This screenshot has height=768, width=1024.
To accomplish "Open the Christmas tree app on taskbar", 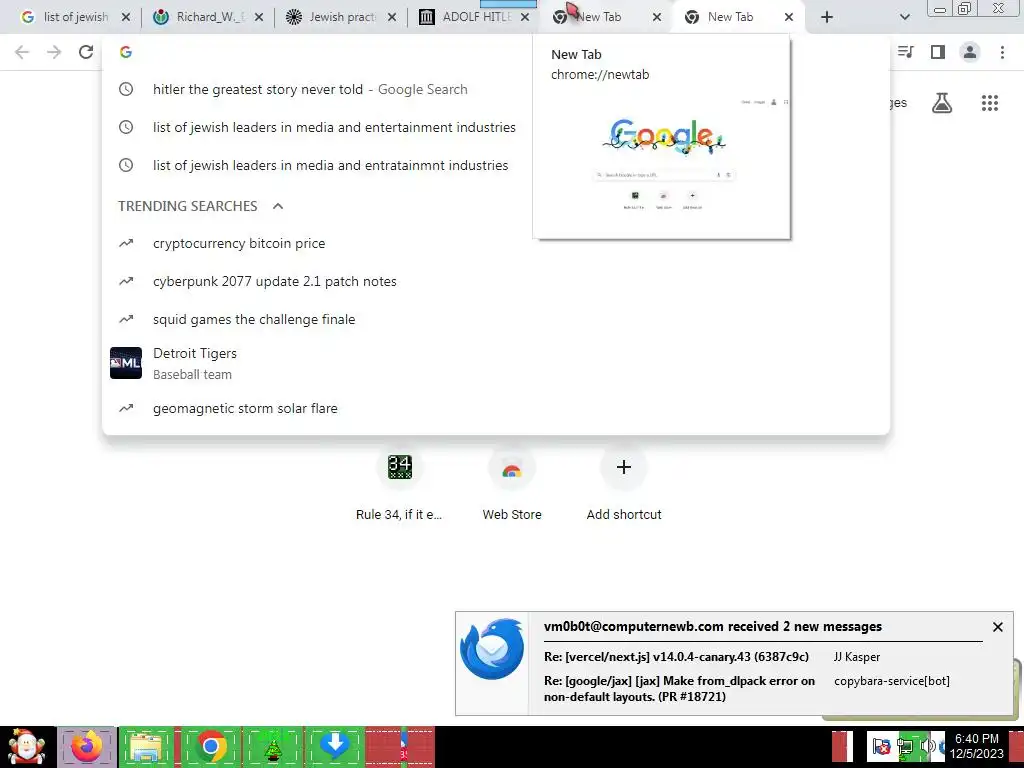I will [x=273, y=747].
